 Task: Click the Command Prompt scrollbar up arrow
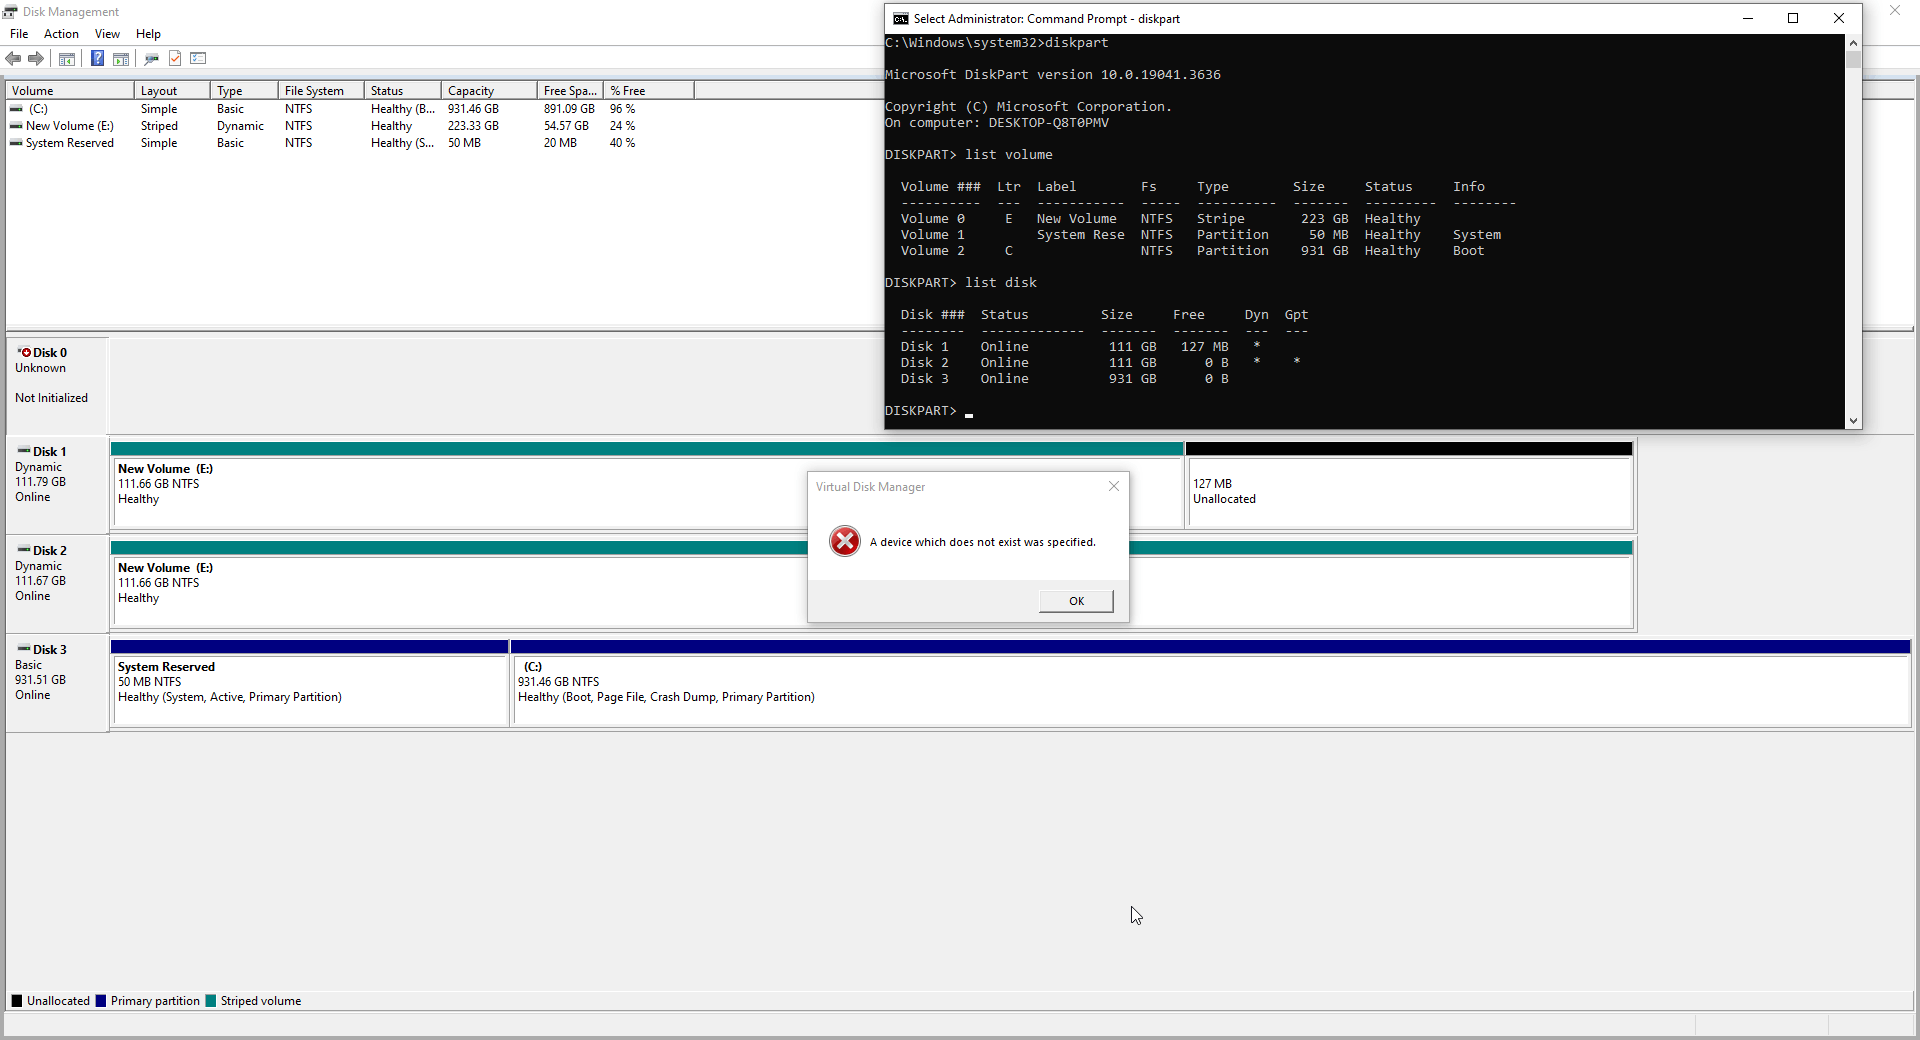click(x=1853, y=43)
